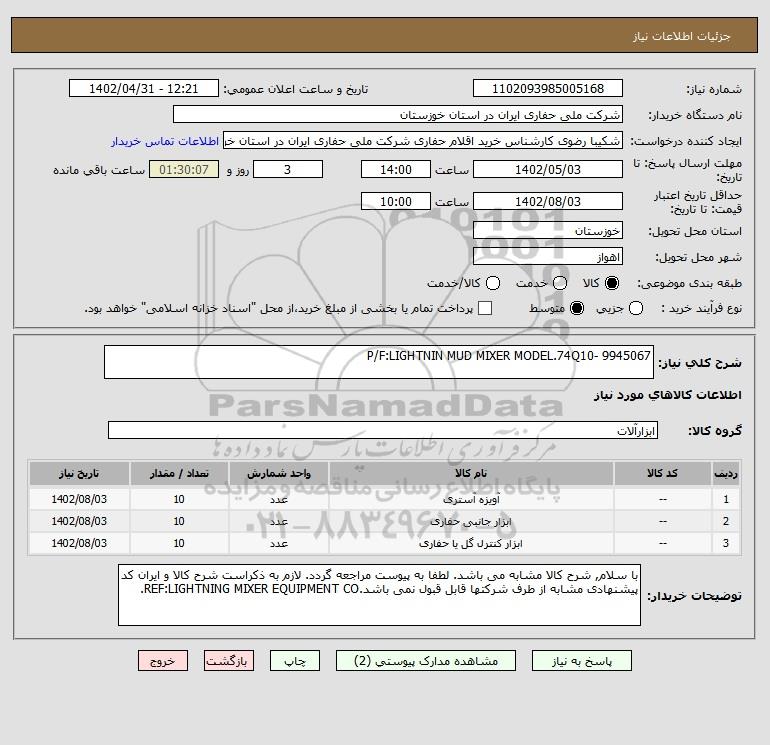Click the deadline time field 14:00
Viewport: 770px width, 745px height.
point(396,170)
